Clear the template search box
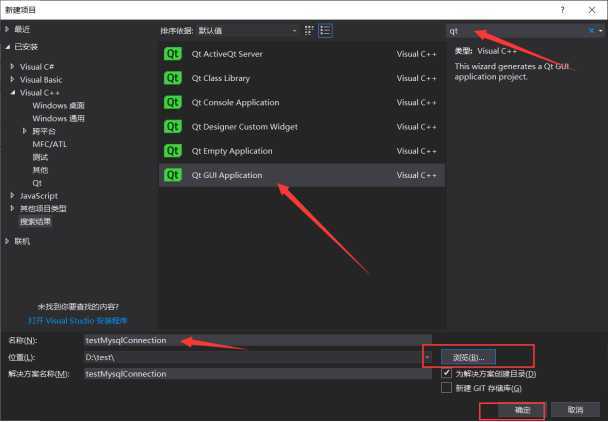Image resolution: width=609 pixels, height=422 pixels. 591,31
